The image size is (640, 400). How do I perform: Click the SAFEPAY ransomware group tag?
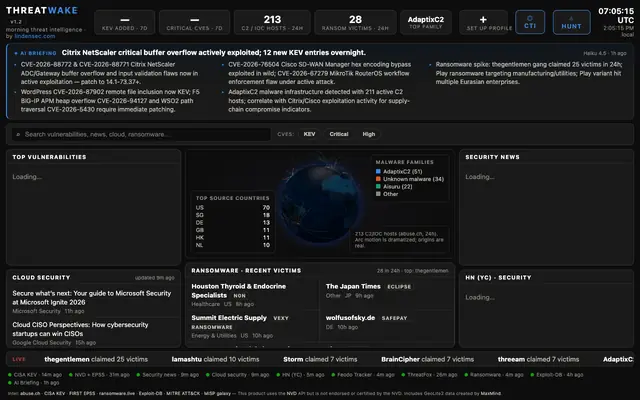(x=394, y=318)
